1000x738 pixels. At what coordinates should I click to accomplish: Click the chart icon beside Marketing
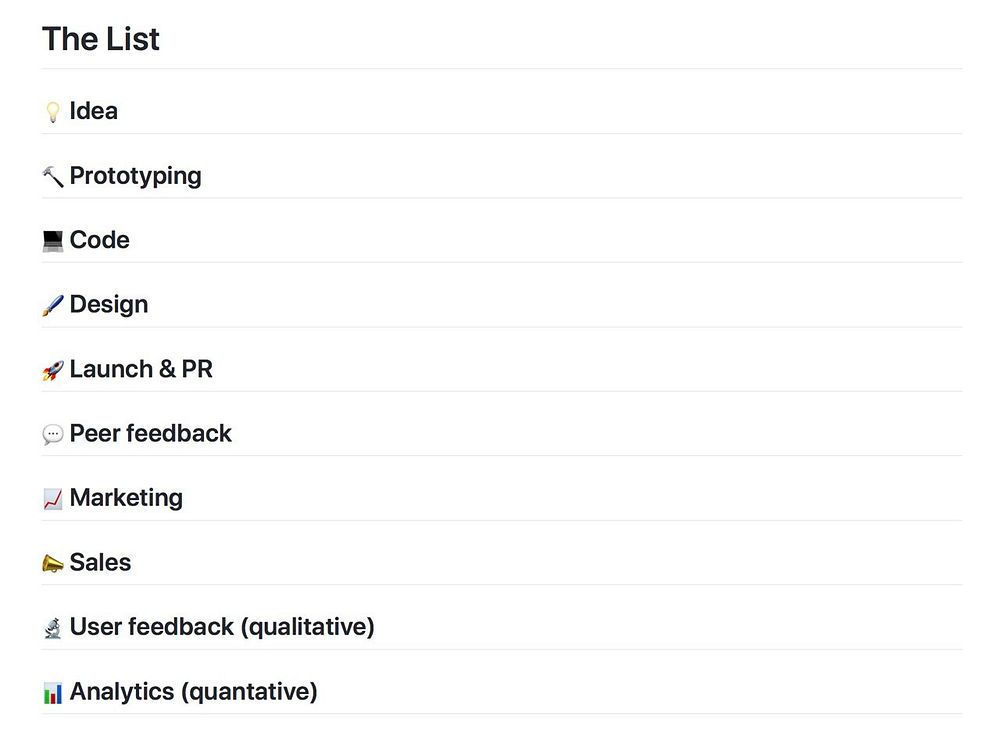click(53, 499)
